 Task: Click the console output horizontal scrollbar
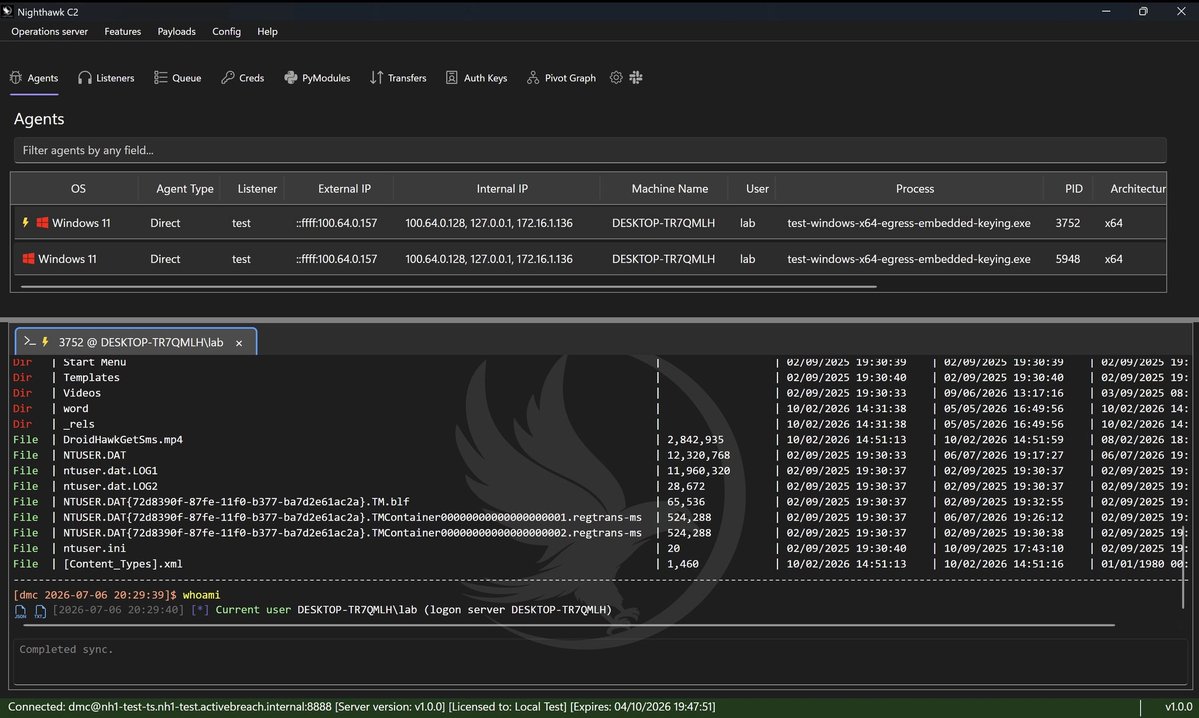(x=568, y=625)
